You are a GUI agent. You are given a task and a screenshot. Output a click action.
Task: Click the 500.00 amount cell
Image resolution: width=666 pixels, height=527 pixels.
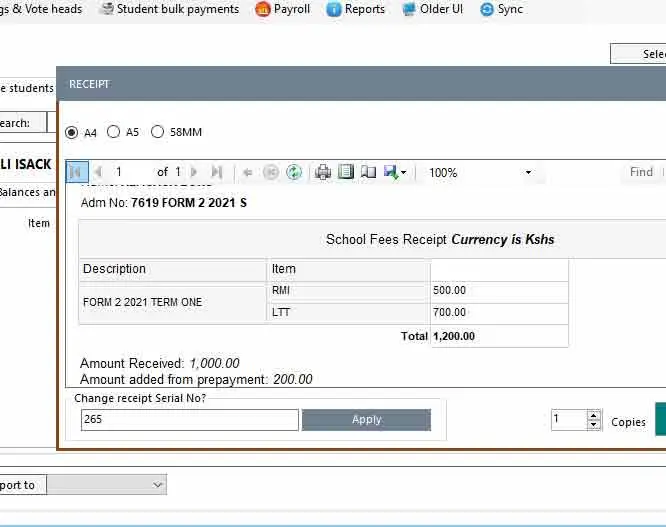(499, 291)
